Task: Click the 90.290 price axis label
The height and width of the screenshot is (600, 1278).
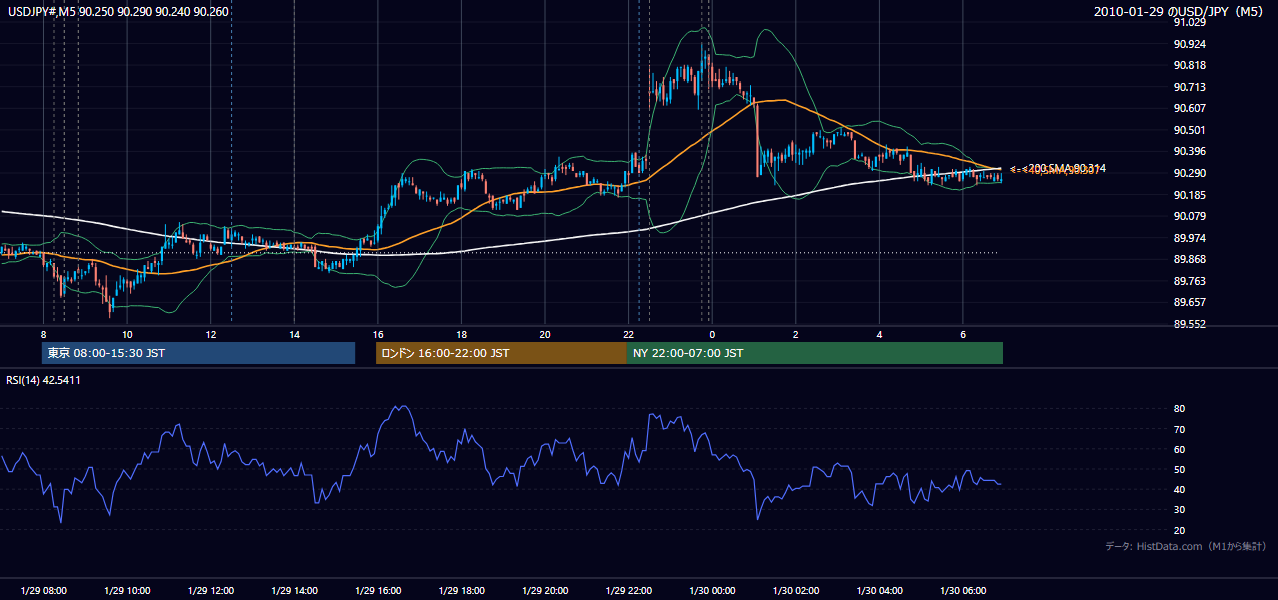Action: [1189, 173]
